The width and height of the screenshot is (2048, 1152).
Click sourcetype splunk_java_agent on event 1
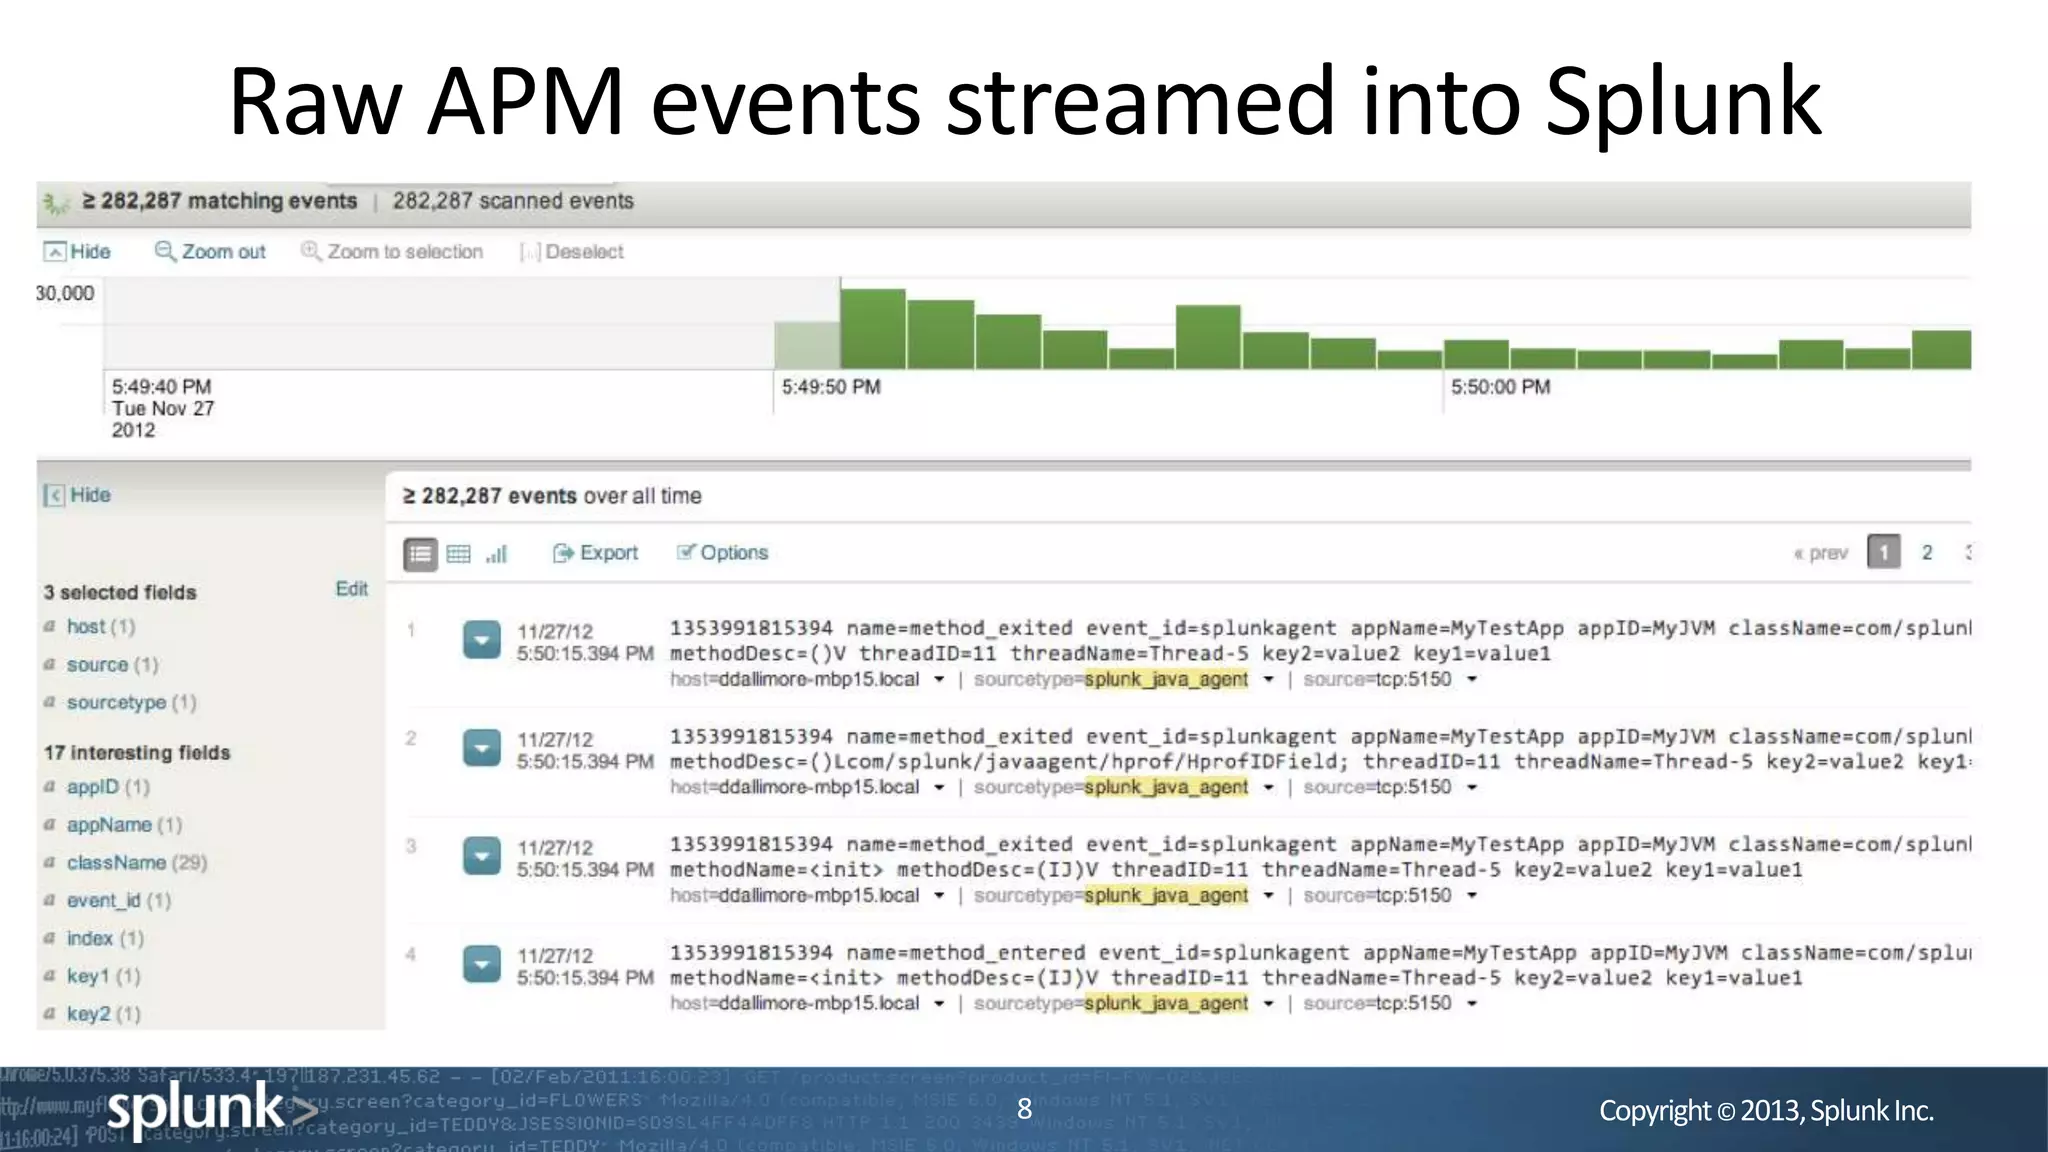click(1166, 679)
